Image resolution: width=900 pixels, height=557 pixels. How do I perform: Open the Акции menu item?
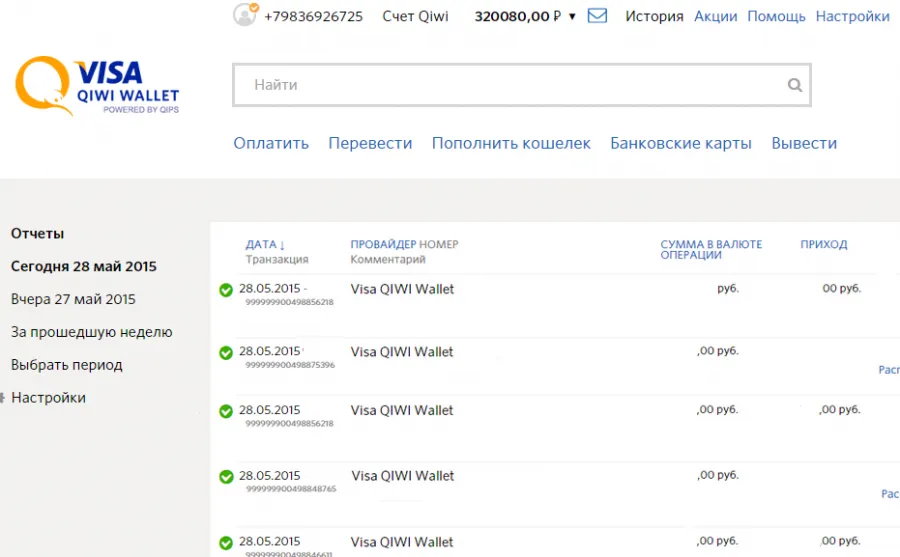pyautogui.click(x=716, y=16)
